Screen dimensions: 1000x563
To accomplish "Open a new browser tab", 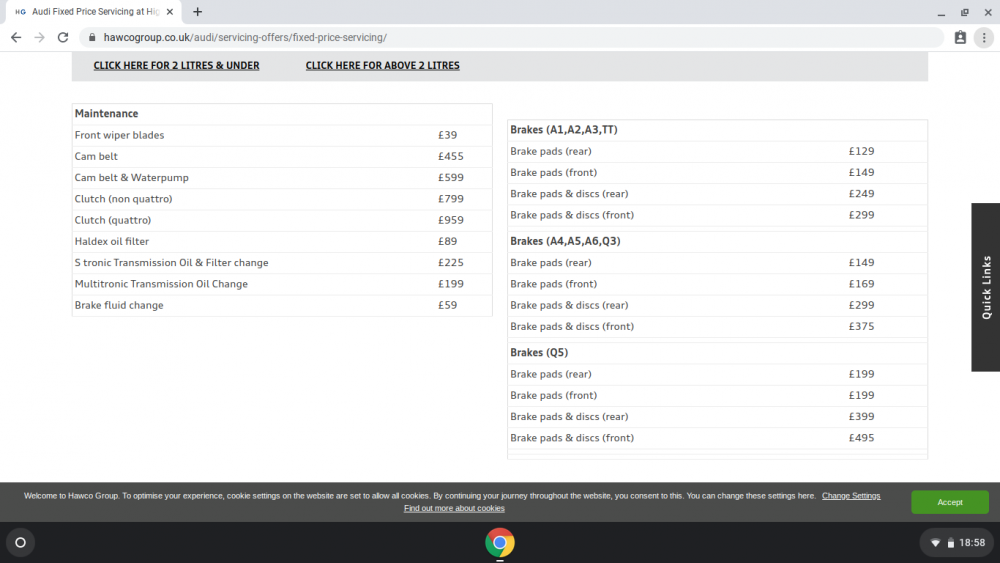I will tap(198, 11).
